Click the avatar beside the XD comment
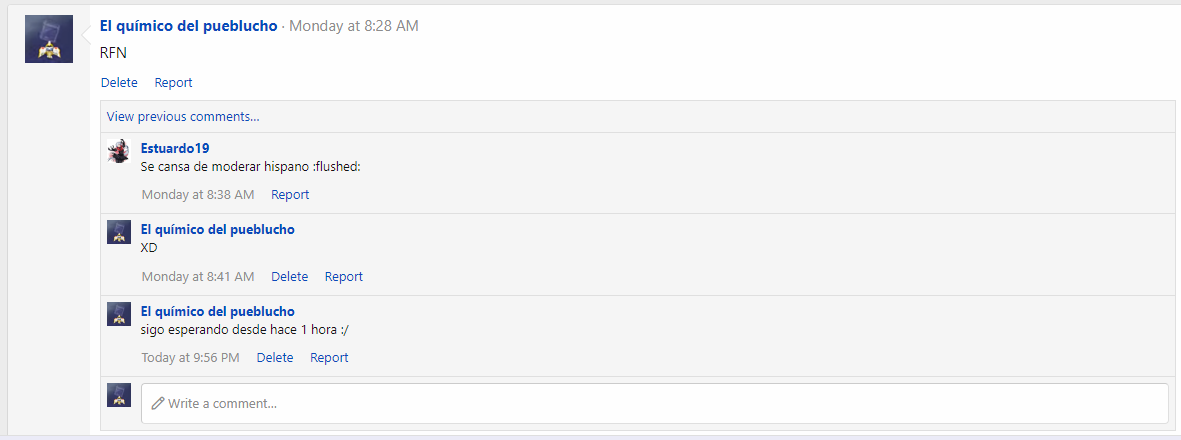The image size is (1181, 440). click(119, 232)
